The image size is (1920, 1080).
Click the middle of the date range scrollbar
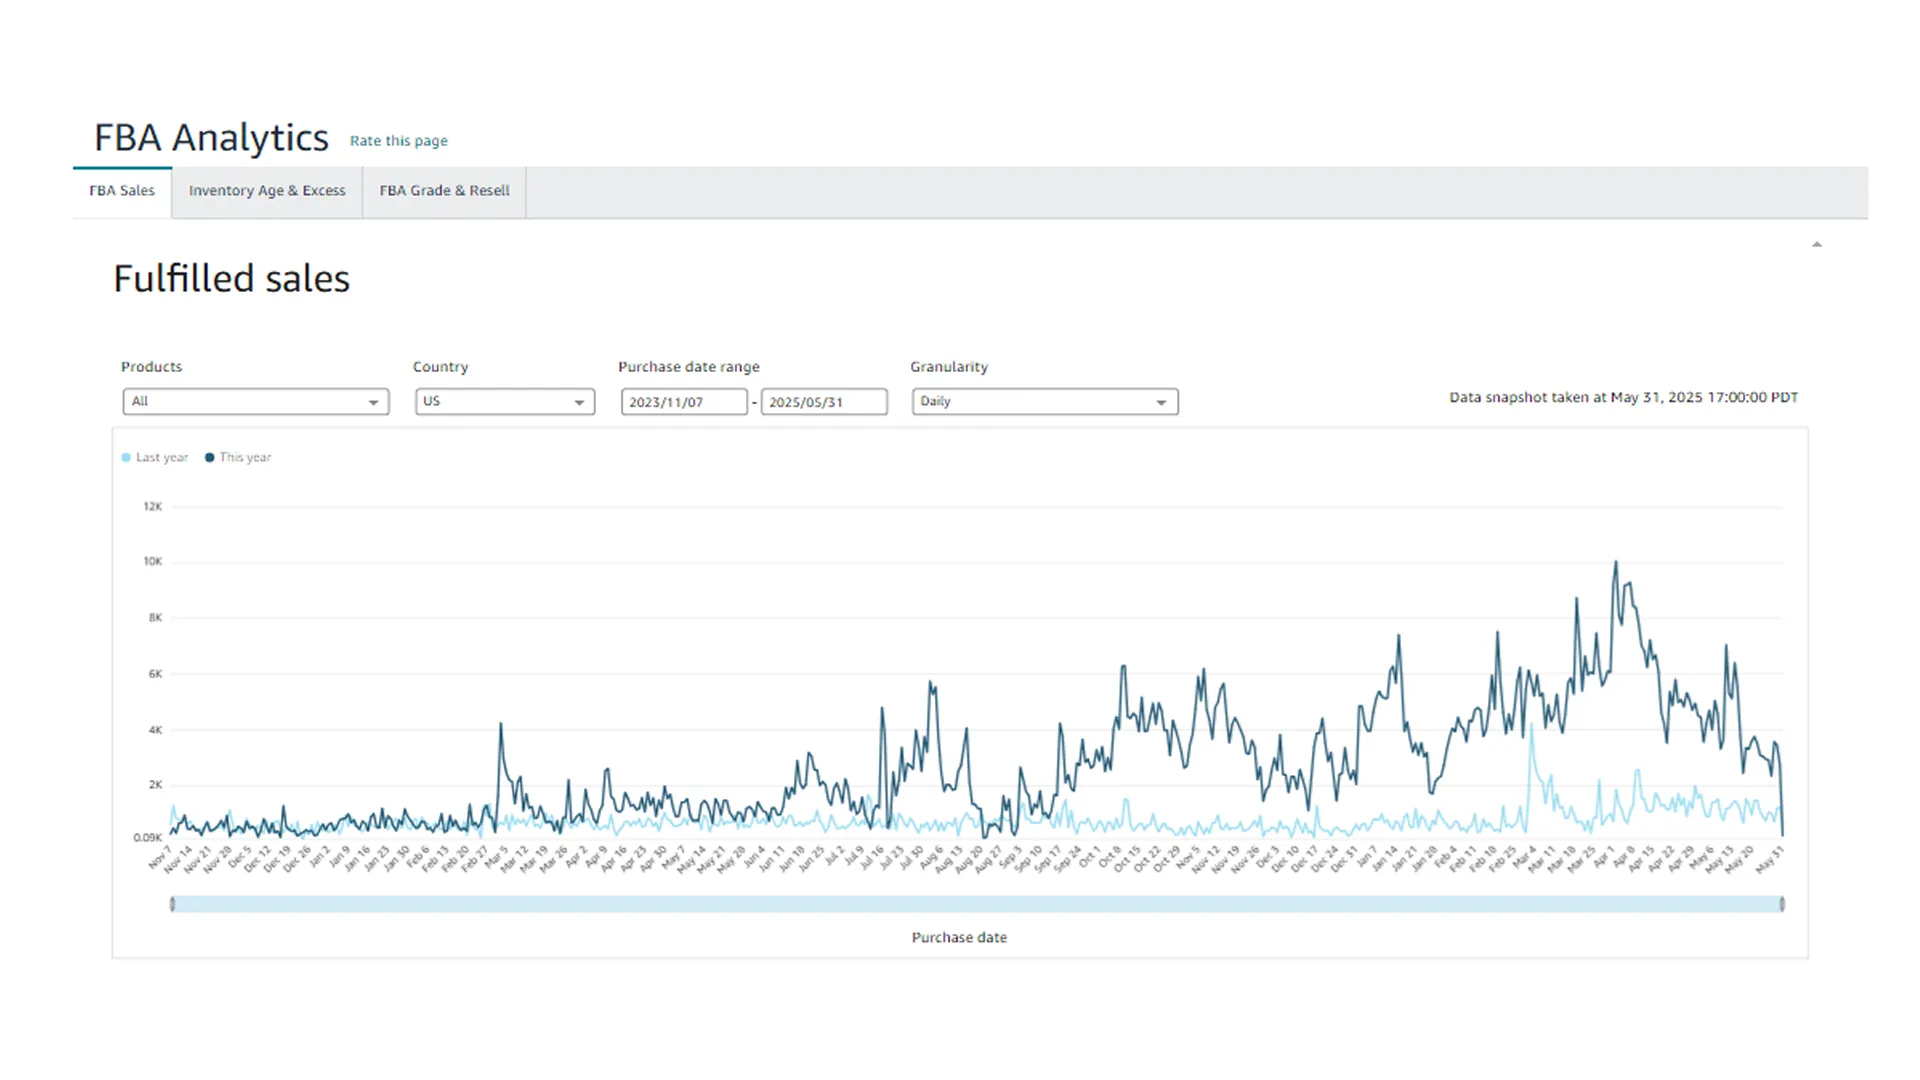[x=977, y=904]
